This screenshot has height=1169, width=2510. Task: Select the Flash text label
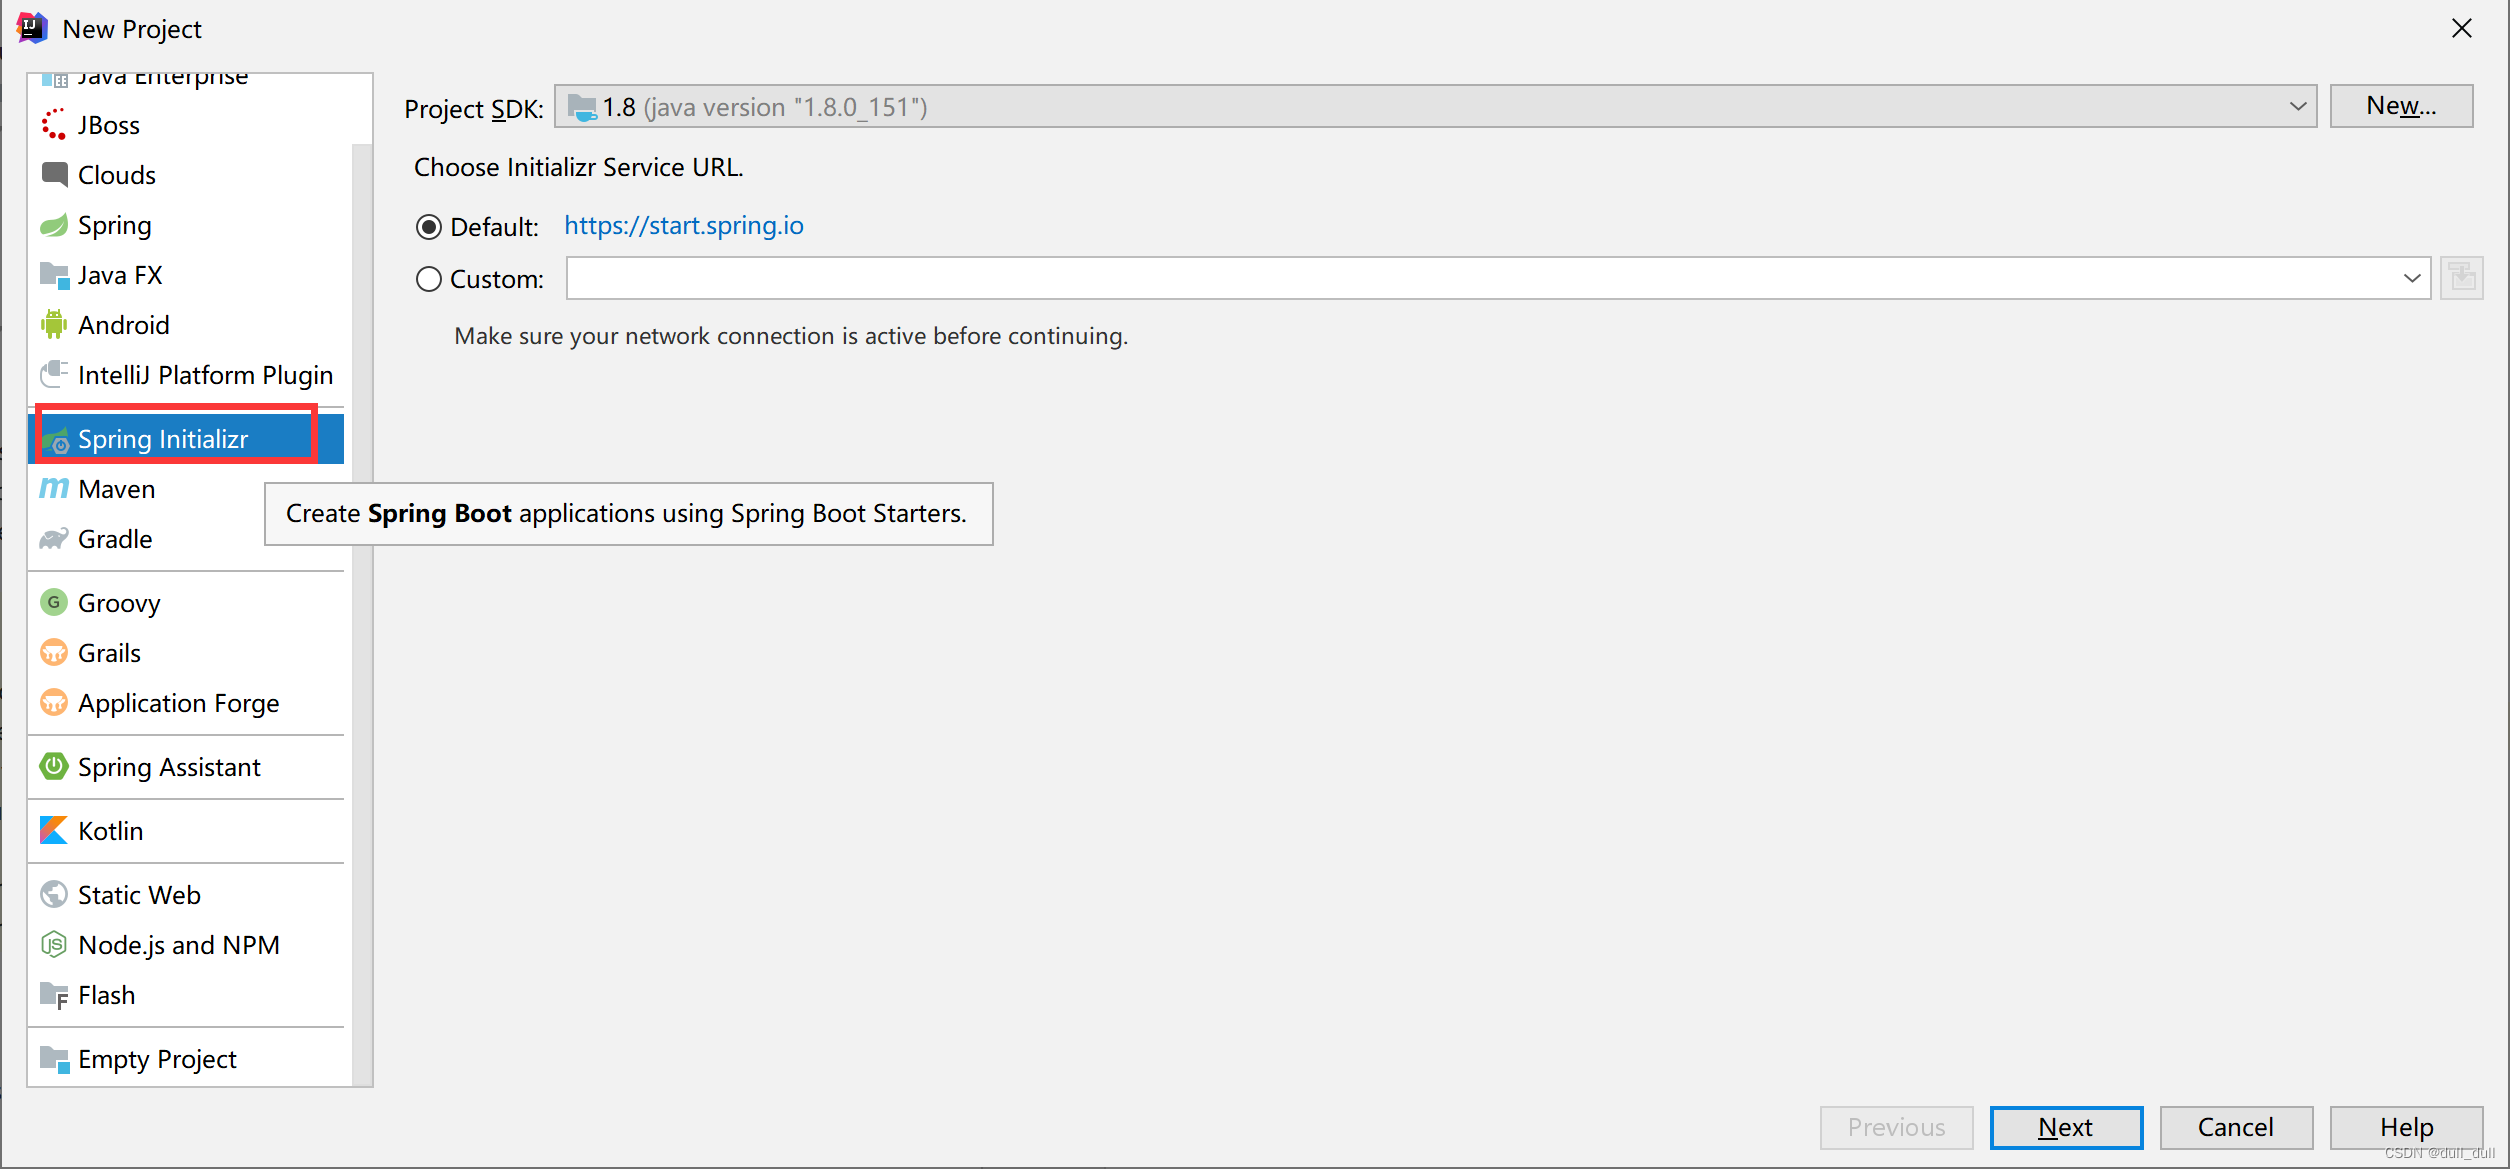pyautogui.click(x=107, y=995)
